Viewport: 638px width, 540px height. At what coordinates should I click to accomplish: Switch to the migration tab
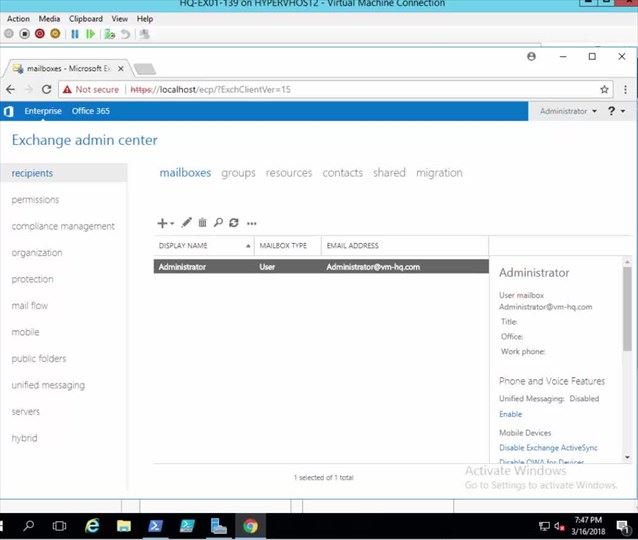click(439, 173)
